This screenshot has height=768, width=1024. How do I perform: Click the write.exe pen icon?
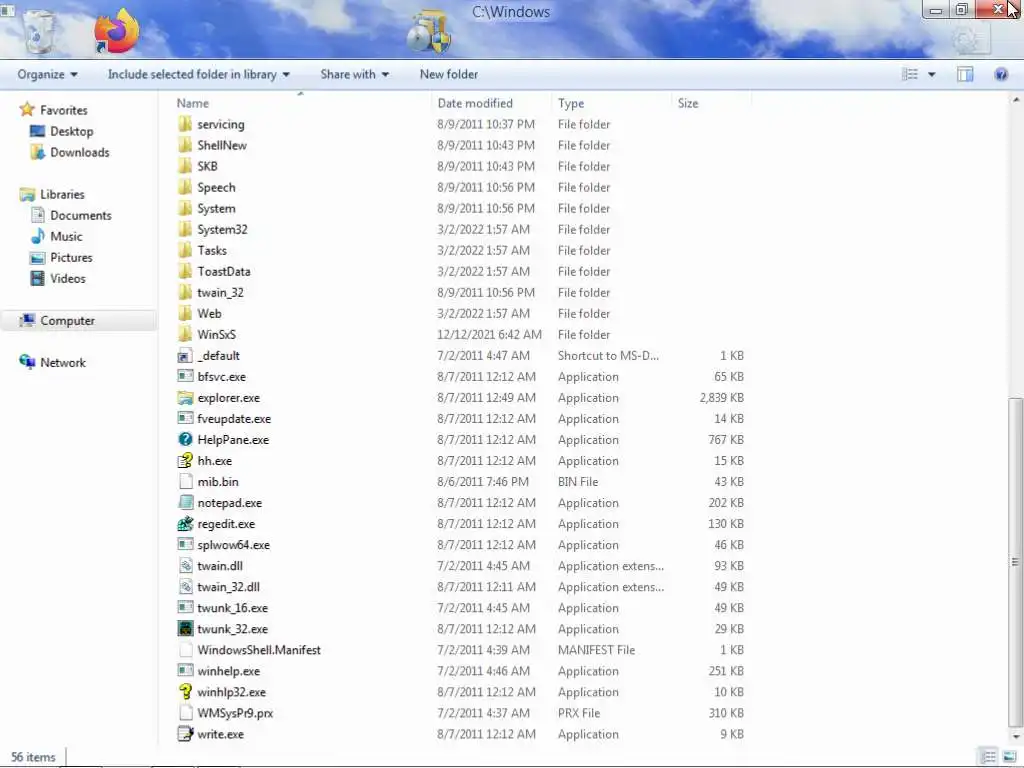point(185,734)
